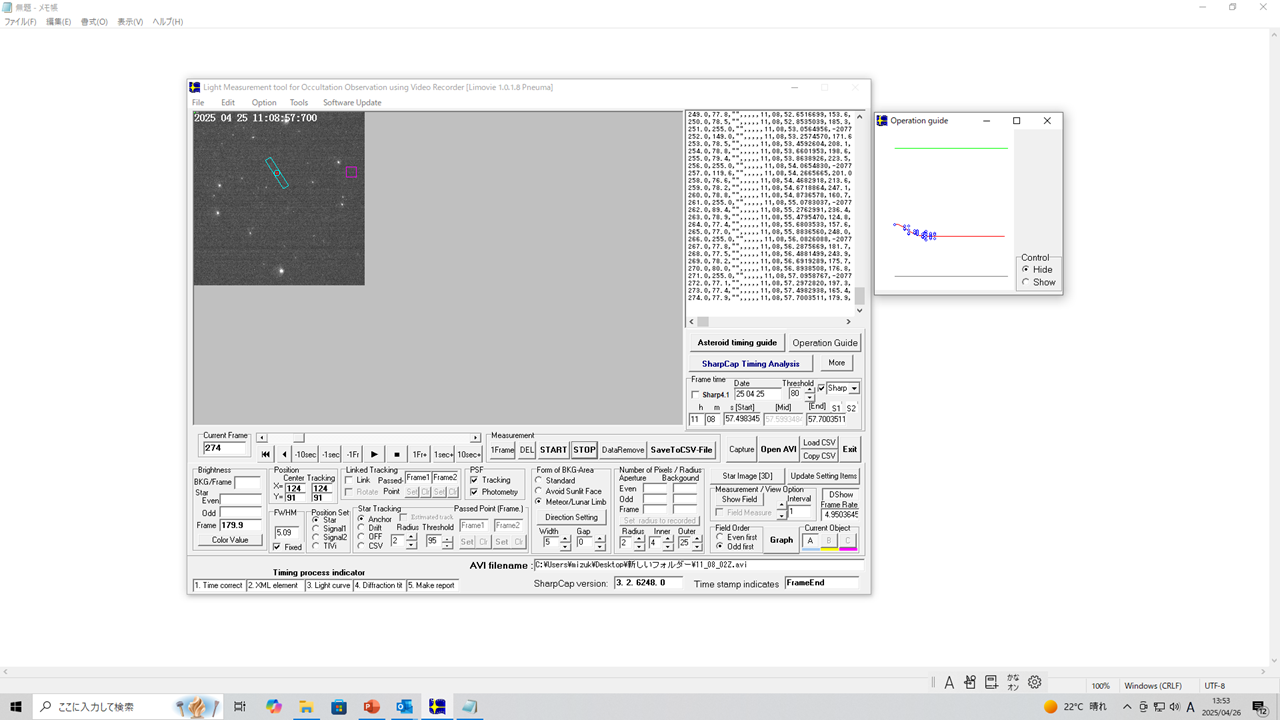Open Outlook from the taskbar
Viewport: 1280px width, 720px height.
pyautogui.click(x=404, y=707)
